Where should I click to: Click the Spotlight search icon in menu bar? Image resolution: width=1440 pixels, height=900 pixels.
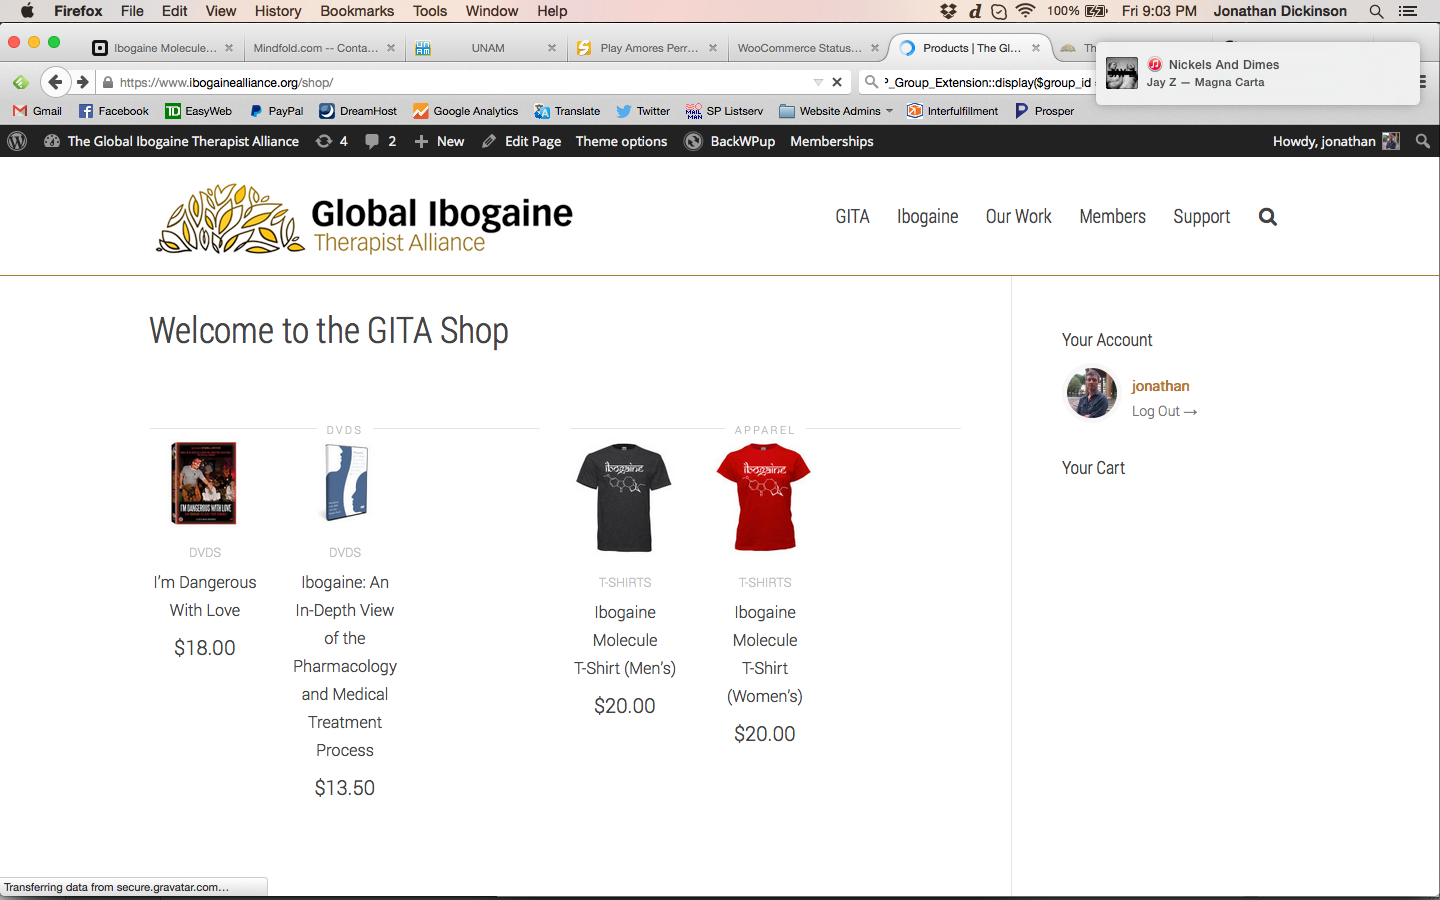(1376, 11)
